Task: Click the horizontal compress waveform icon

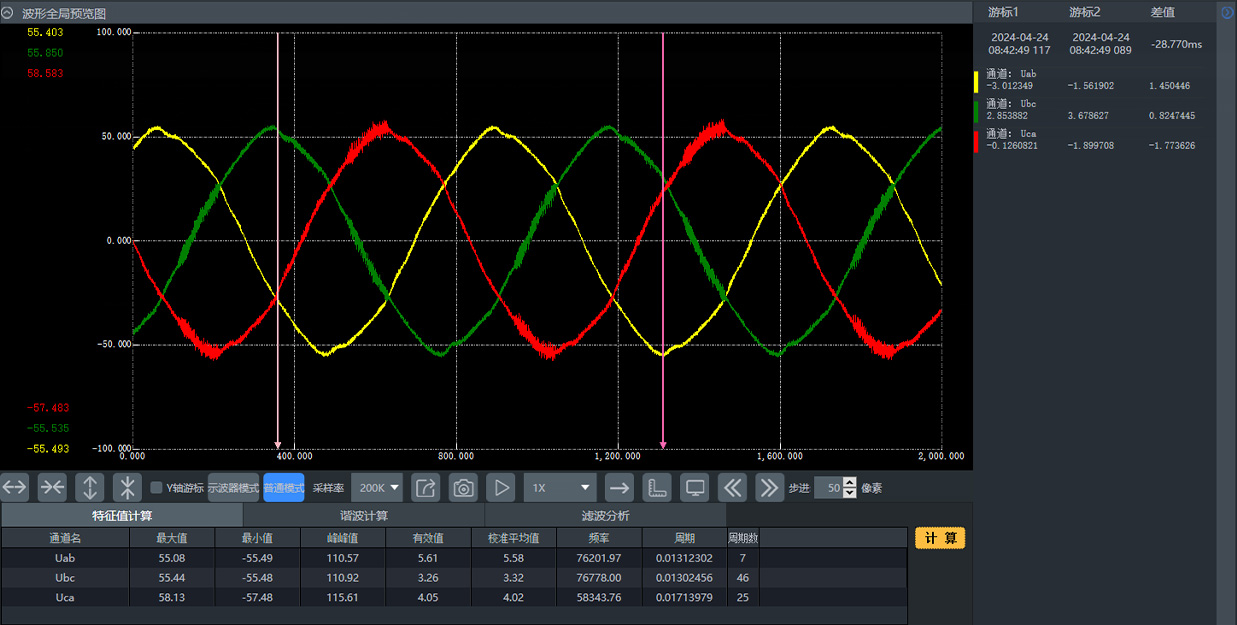Action: point(52,488)
